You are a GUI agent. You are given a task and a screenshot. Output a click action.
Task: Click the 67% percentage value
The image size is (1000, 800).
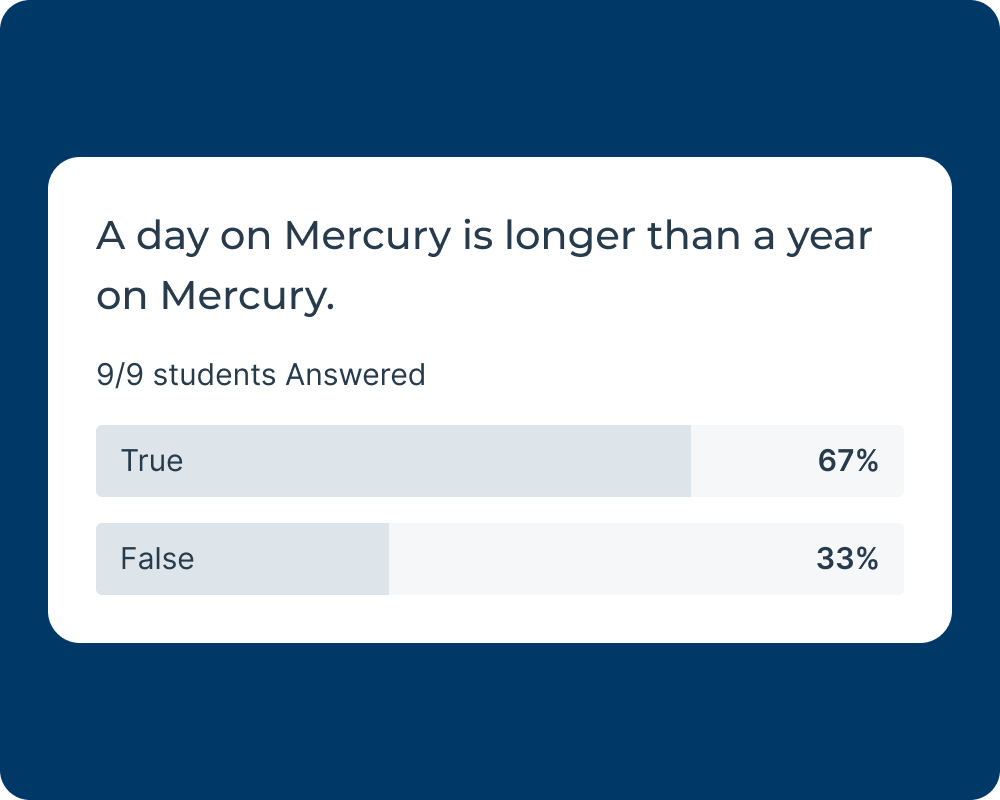pos(848,461)
